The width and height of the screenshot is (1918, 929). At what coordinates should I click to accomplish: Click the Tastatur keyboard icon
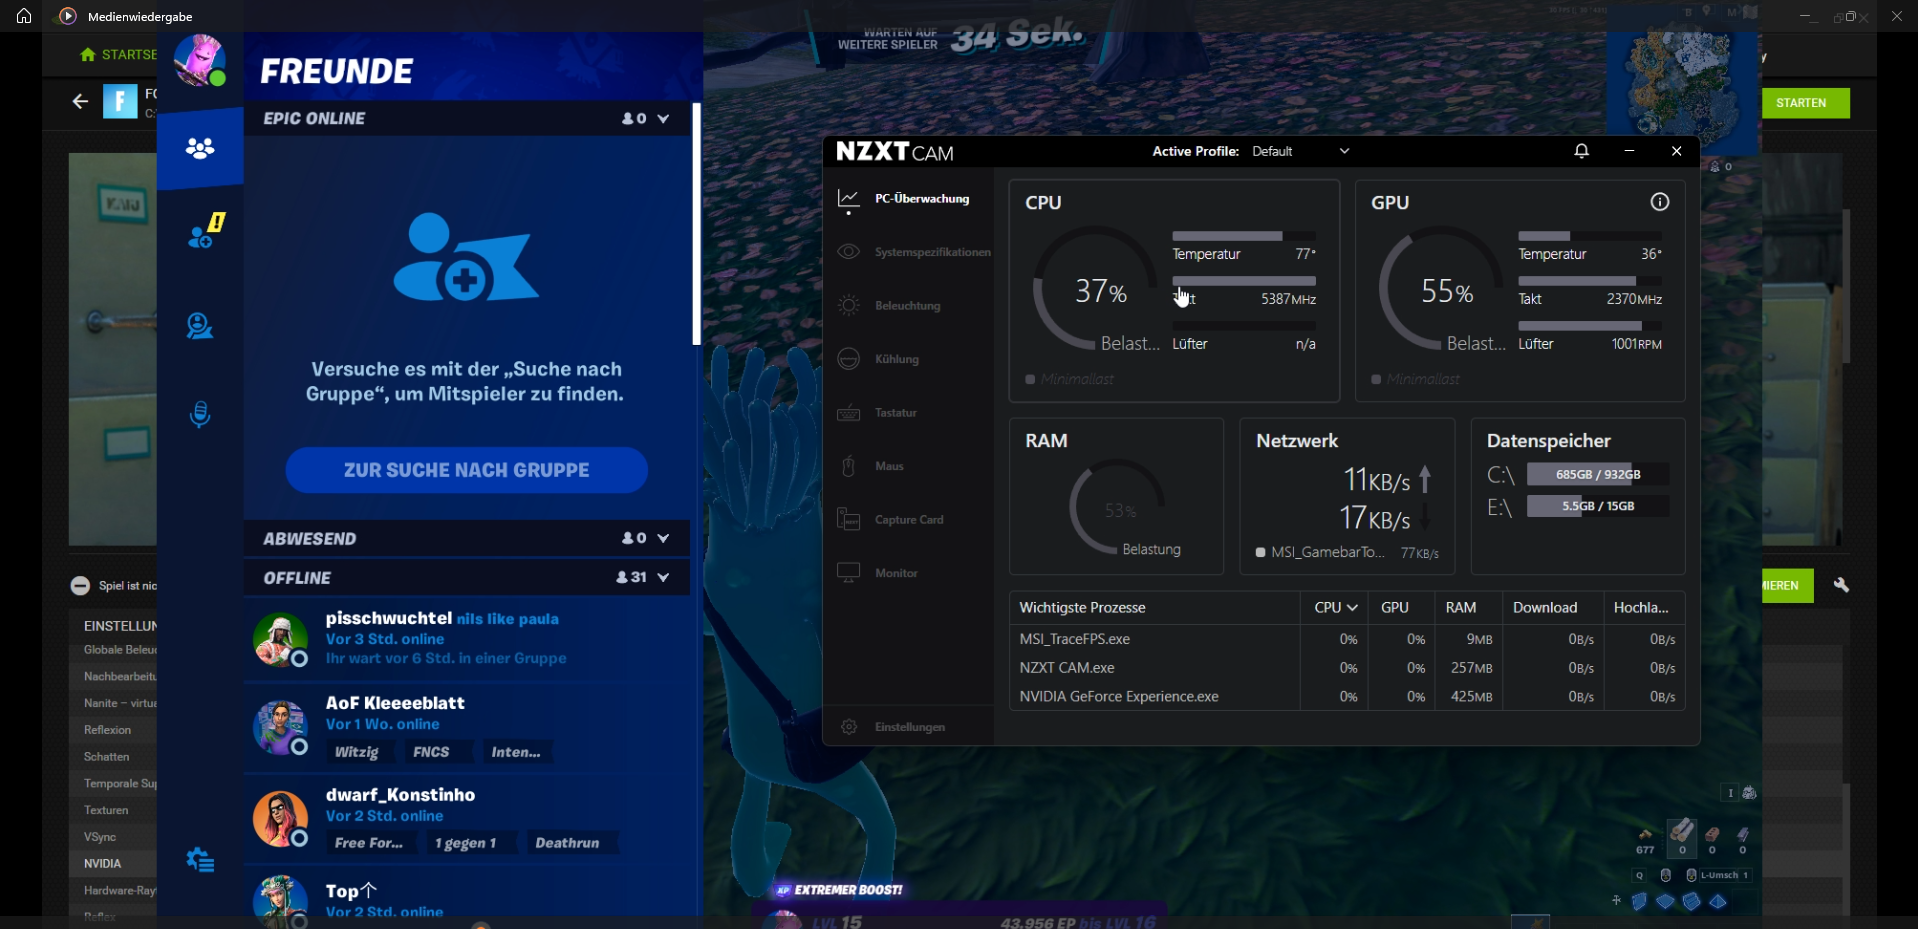pos(848,413)
